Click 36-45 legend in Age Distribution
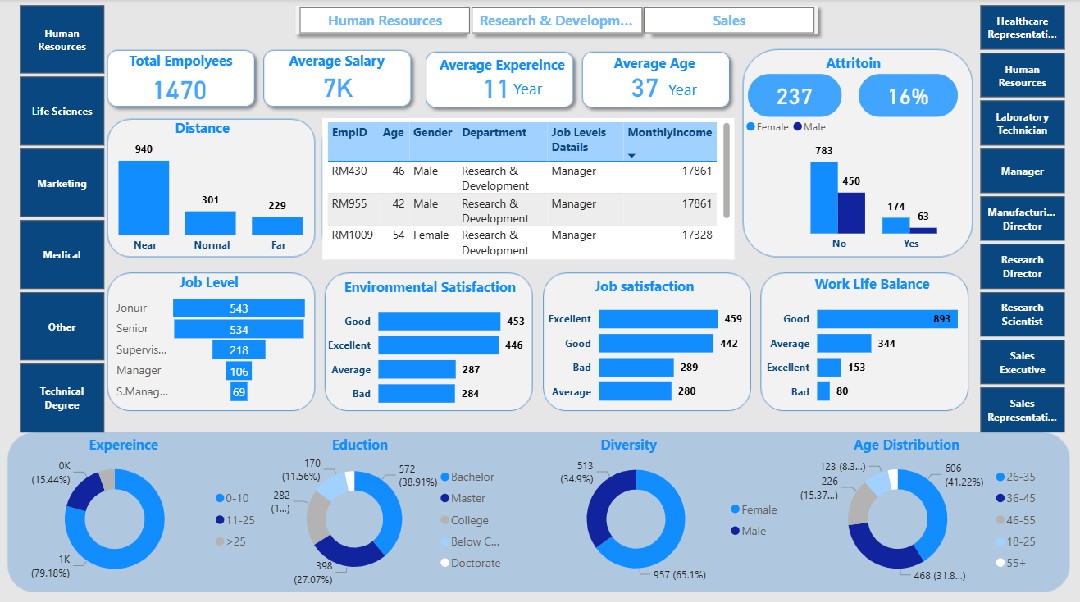 coord(1015,498)
